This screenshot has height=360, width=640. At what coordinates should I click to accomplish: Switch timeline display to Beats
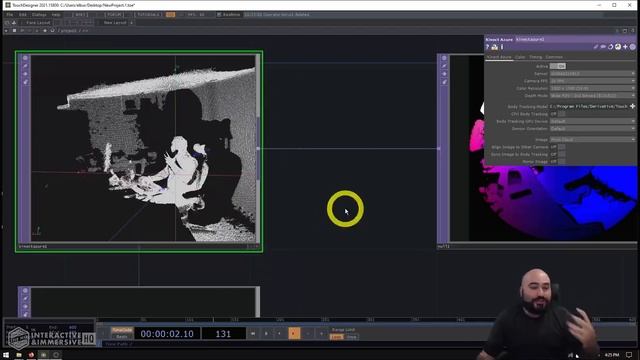(122, 337)
